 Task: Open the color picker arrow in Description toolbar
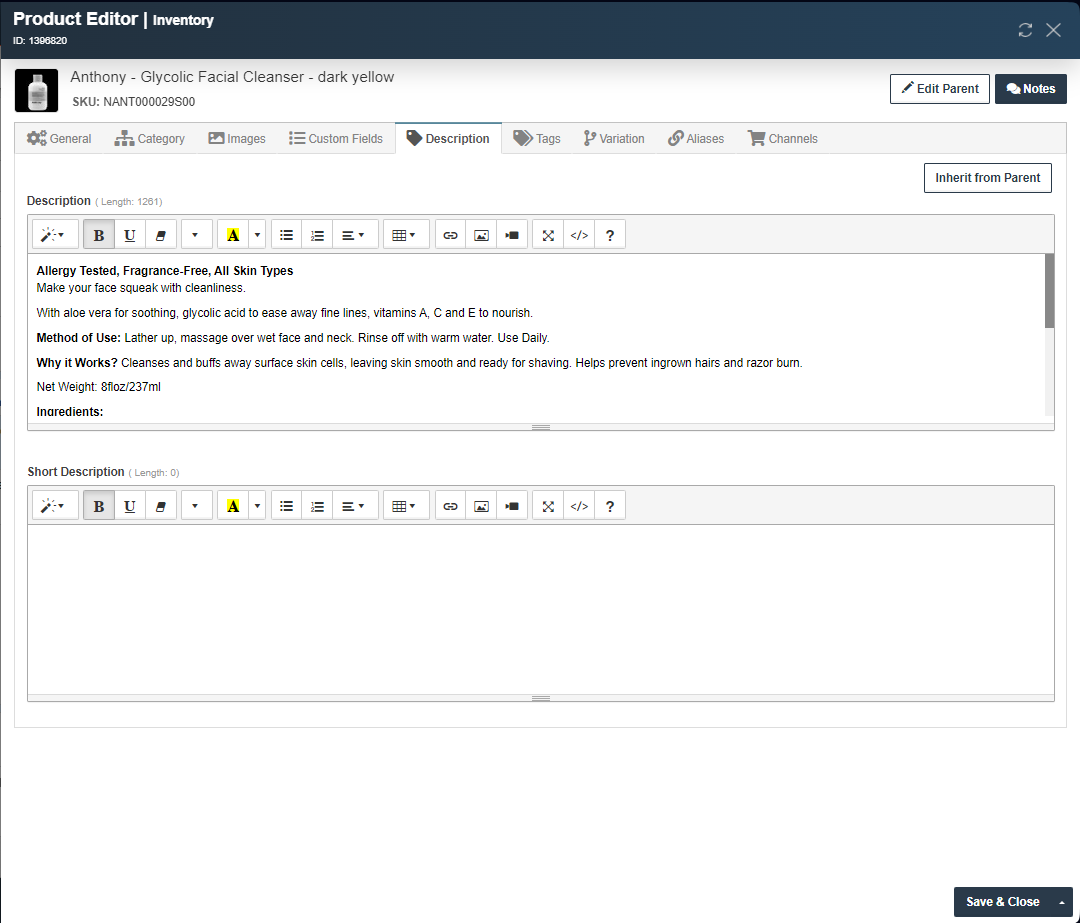pyautogui.click(x=258, y=235)
